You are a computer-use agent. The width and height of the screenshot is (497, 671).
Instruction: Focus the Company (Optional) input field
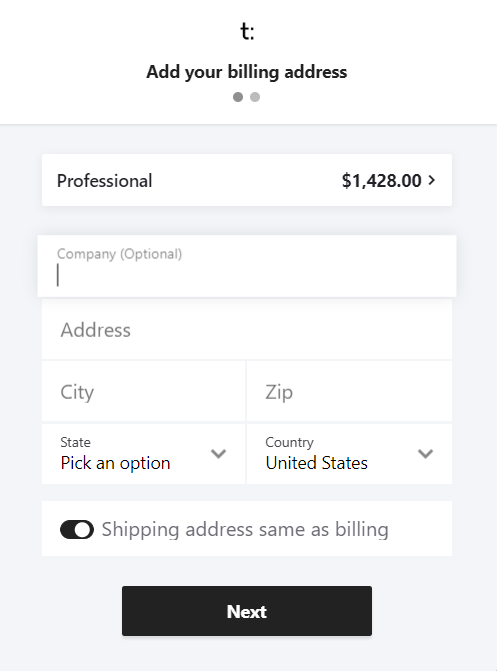coord(247,266)
